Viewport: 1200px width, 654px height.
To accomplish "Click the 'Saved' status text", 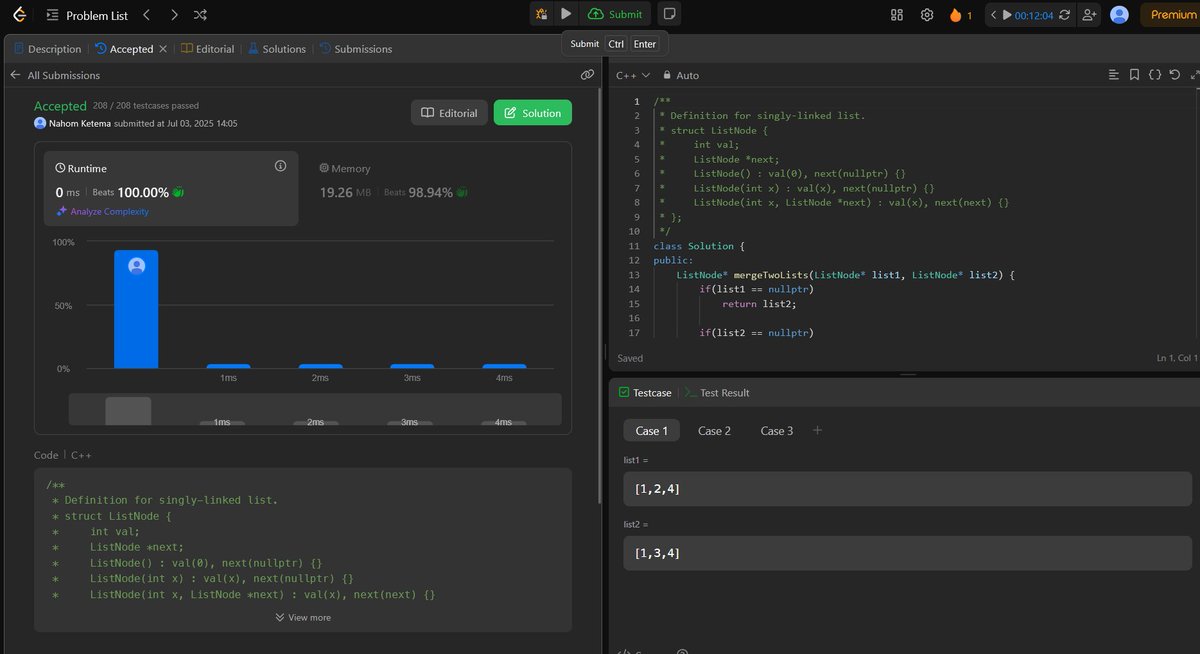I will pos(631,358).
